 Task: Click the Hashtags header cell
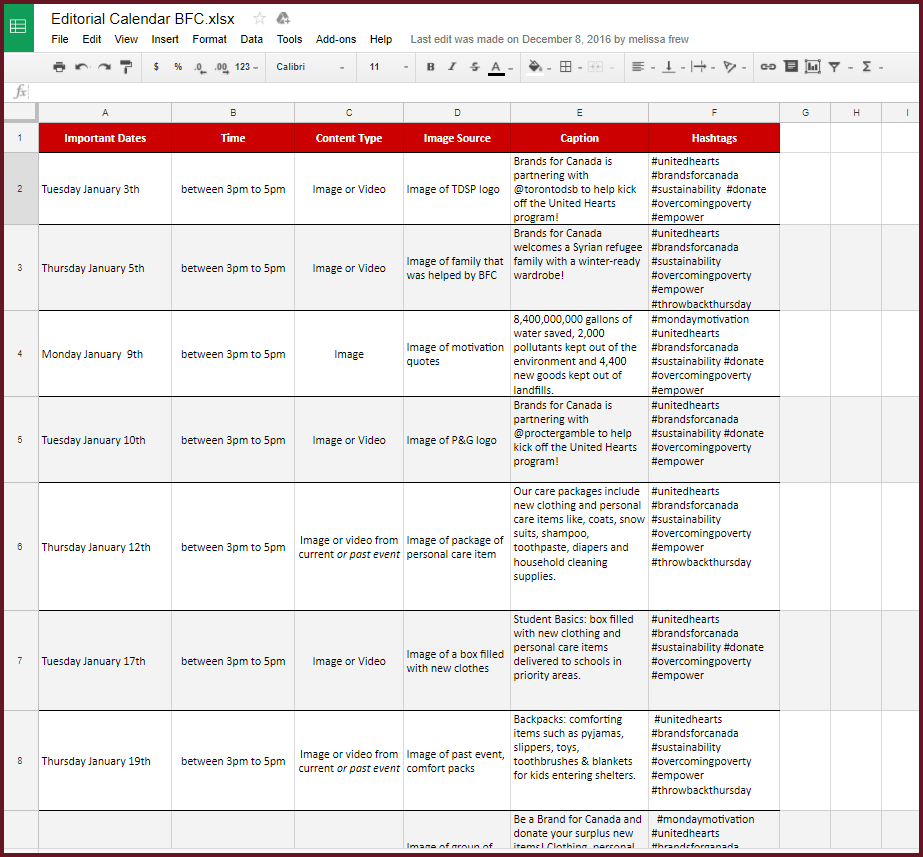coord(714,138)
